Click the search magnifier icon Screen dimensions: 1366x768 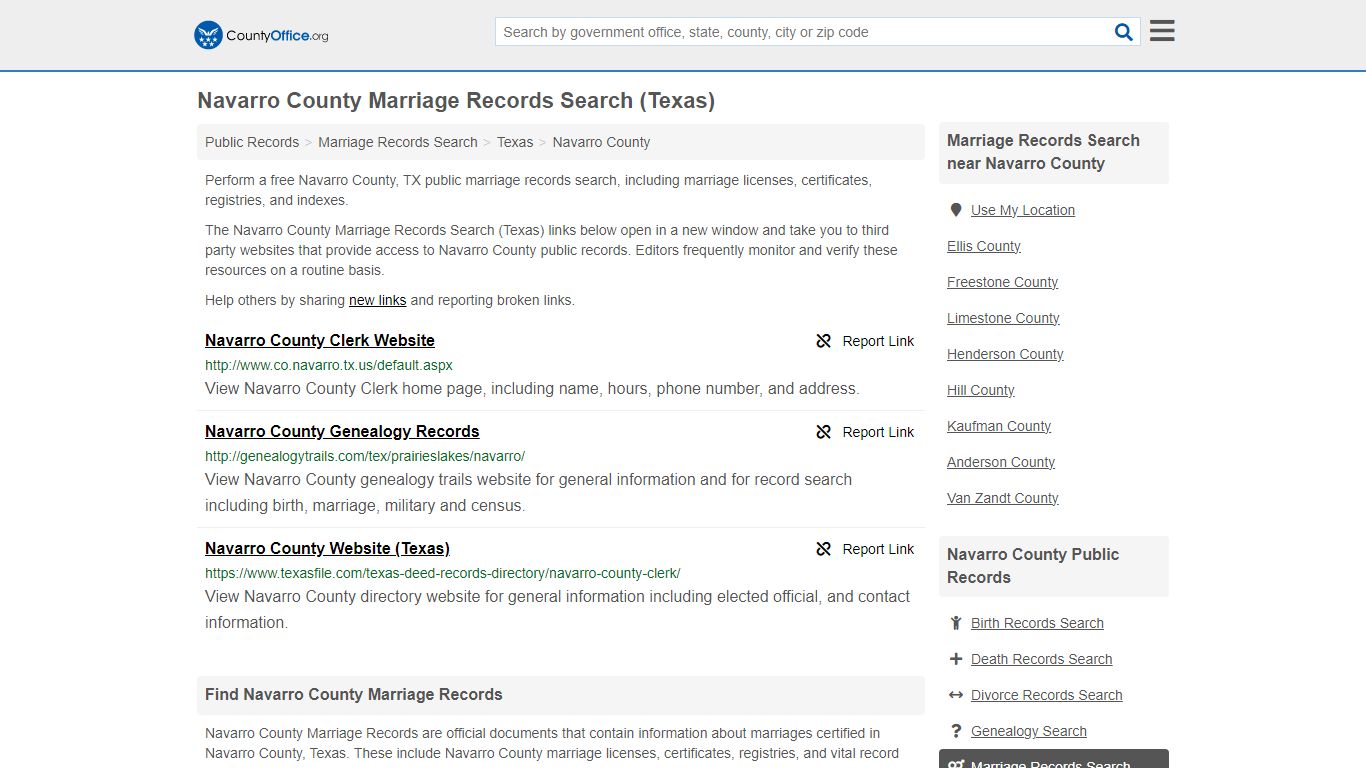coord(1124,32)
